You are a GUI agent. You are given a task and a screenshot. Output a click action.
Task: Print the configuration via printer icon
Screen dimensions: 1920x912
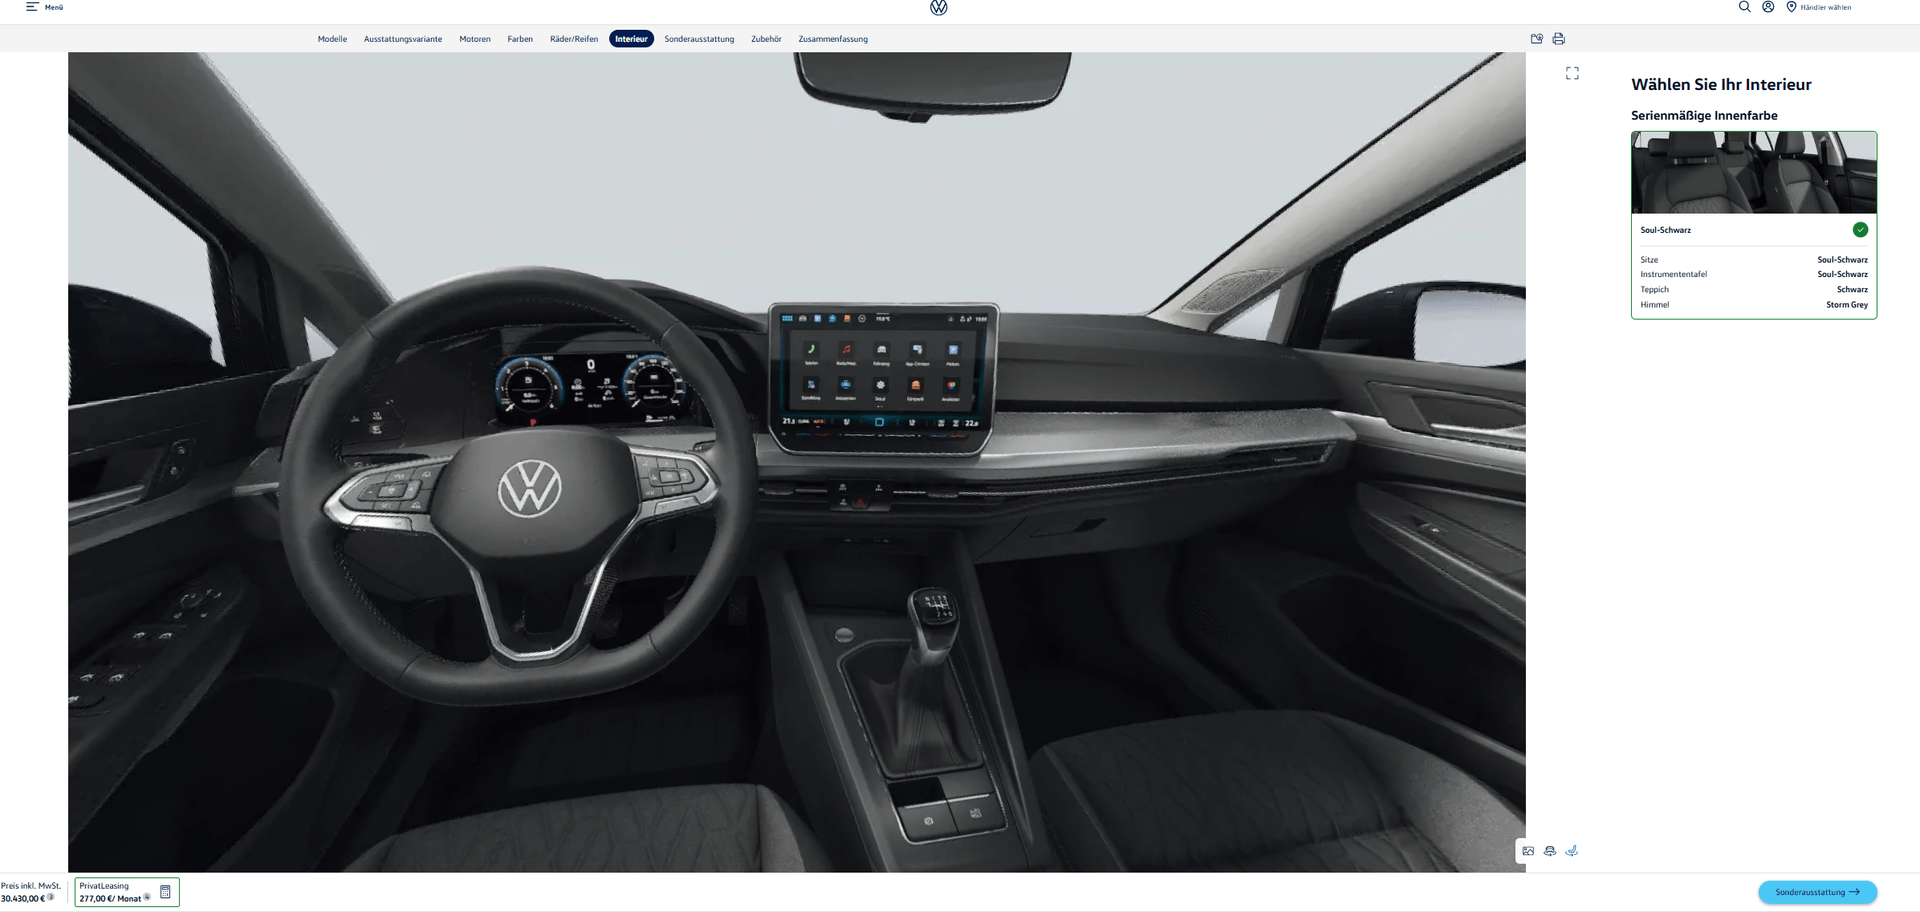1558,39
